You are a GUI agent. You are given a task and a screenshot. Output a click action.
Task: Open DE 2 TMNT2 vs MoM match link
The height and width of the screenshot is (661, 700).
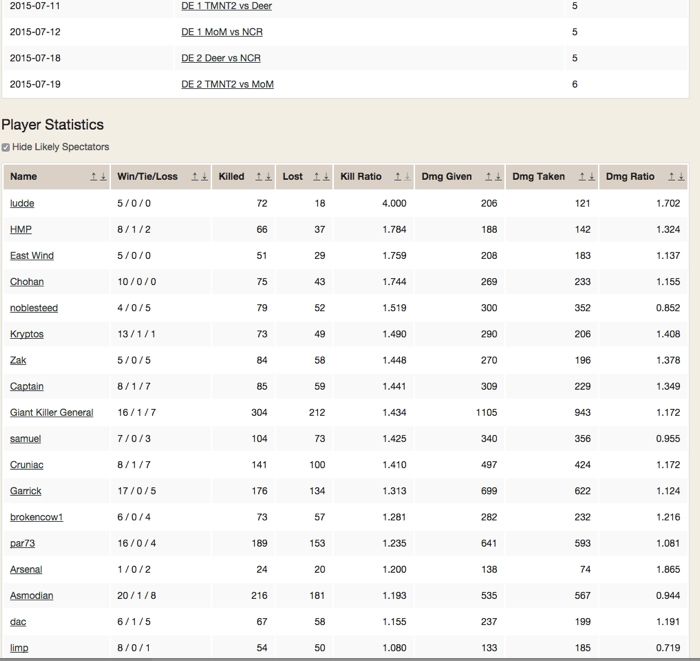227,84
